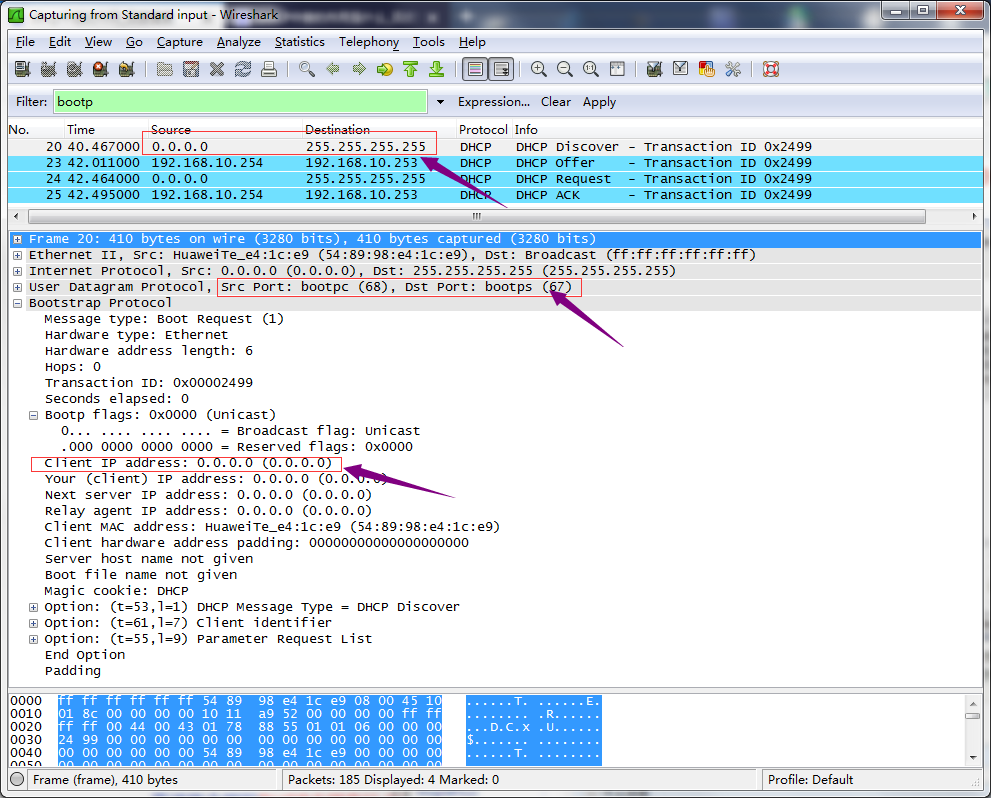This screenshot has width=991, height=798.
Task: Click the capture options toolbar icon
Action: (x=49, y=69)
